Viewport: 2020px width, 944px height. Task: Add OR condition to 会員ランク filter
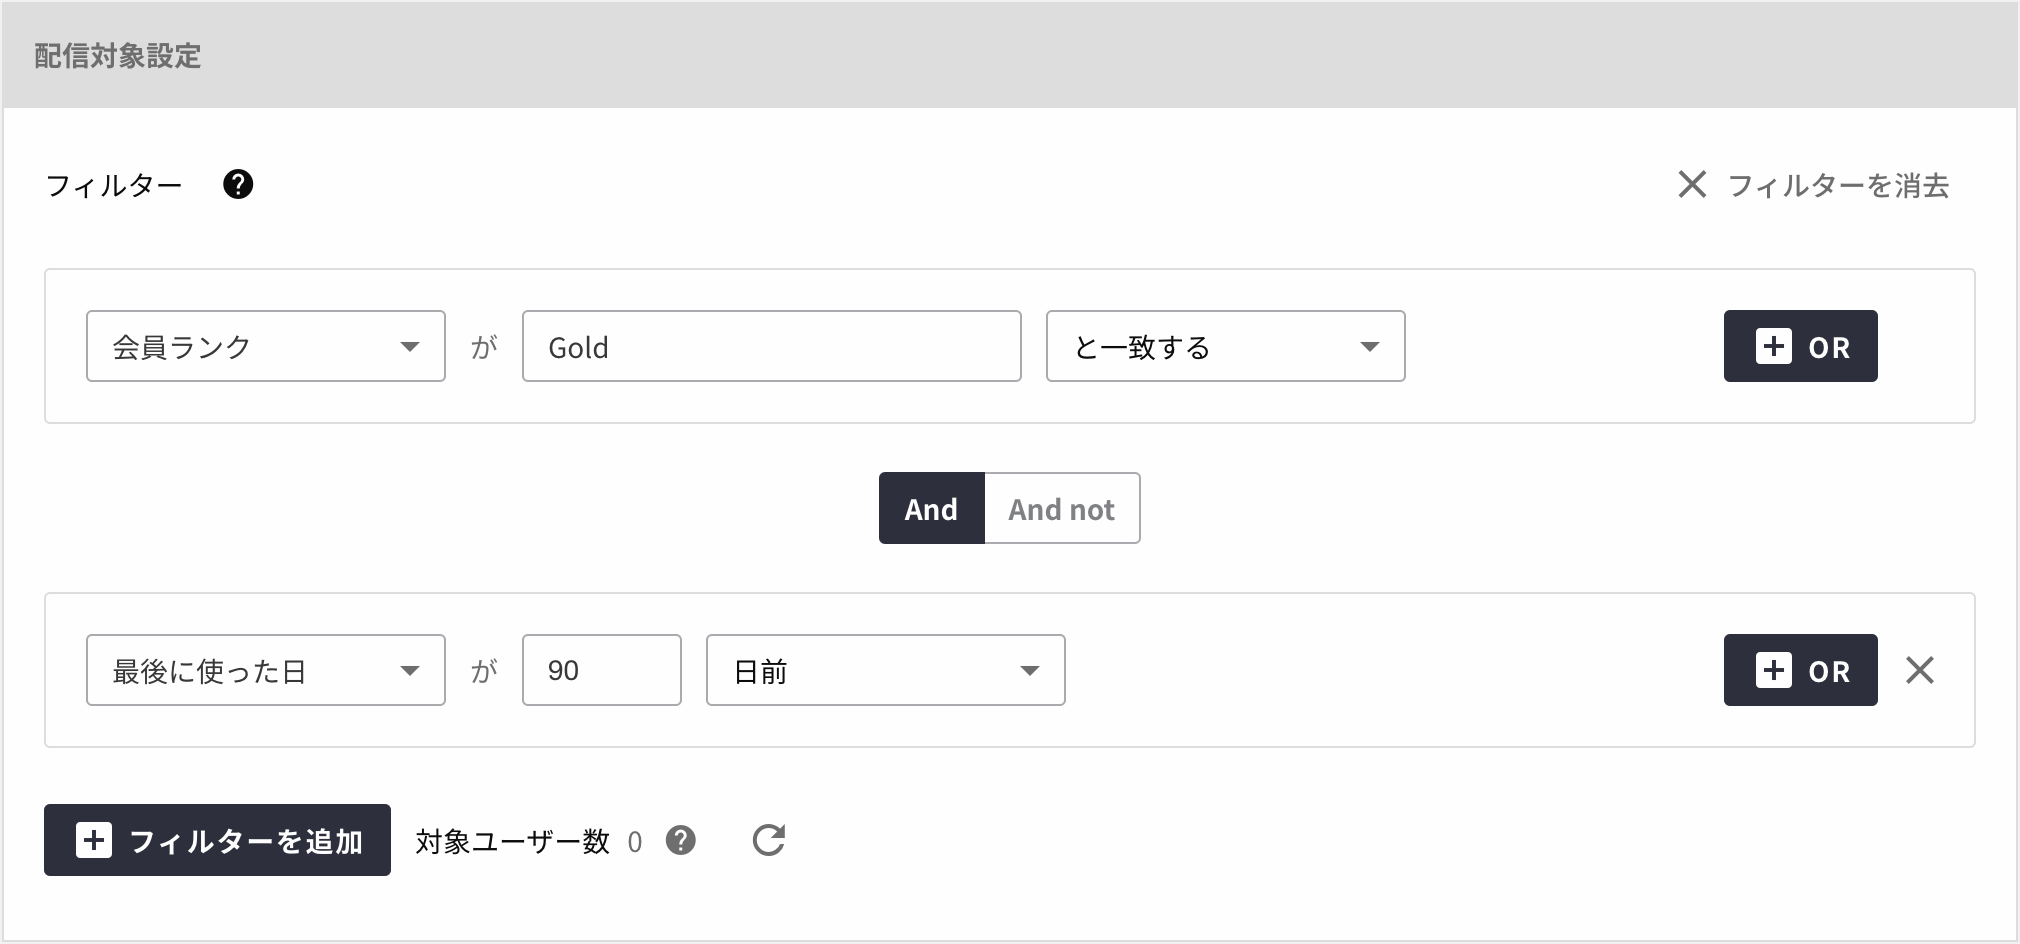(x=1800, y=347)
